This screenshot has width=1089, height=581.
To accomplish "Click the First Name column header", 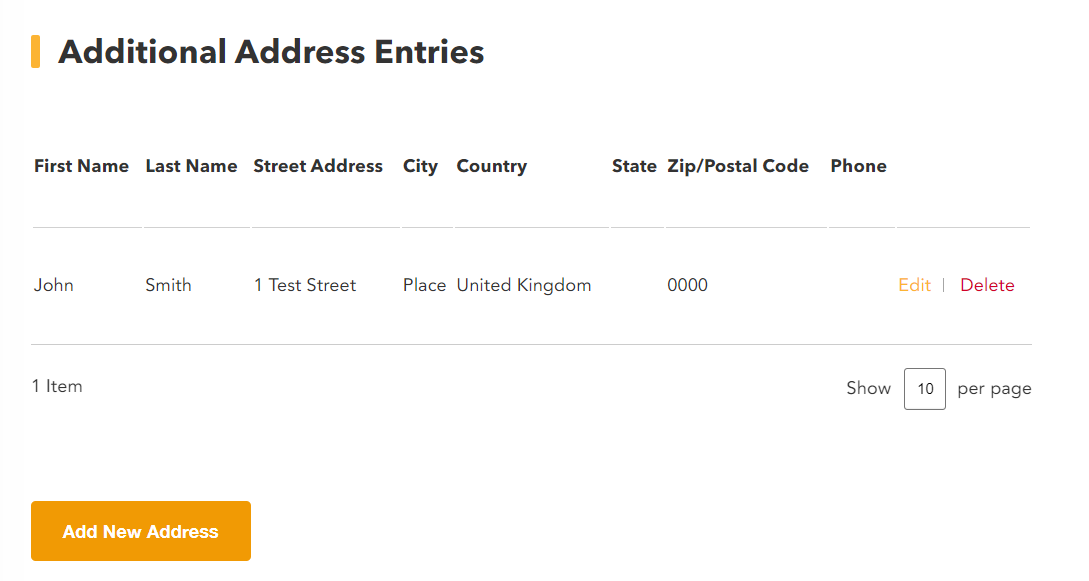I will point(81,166).
